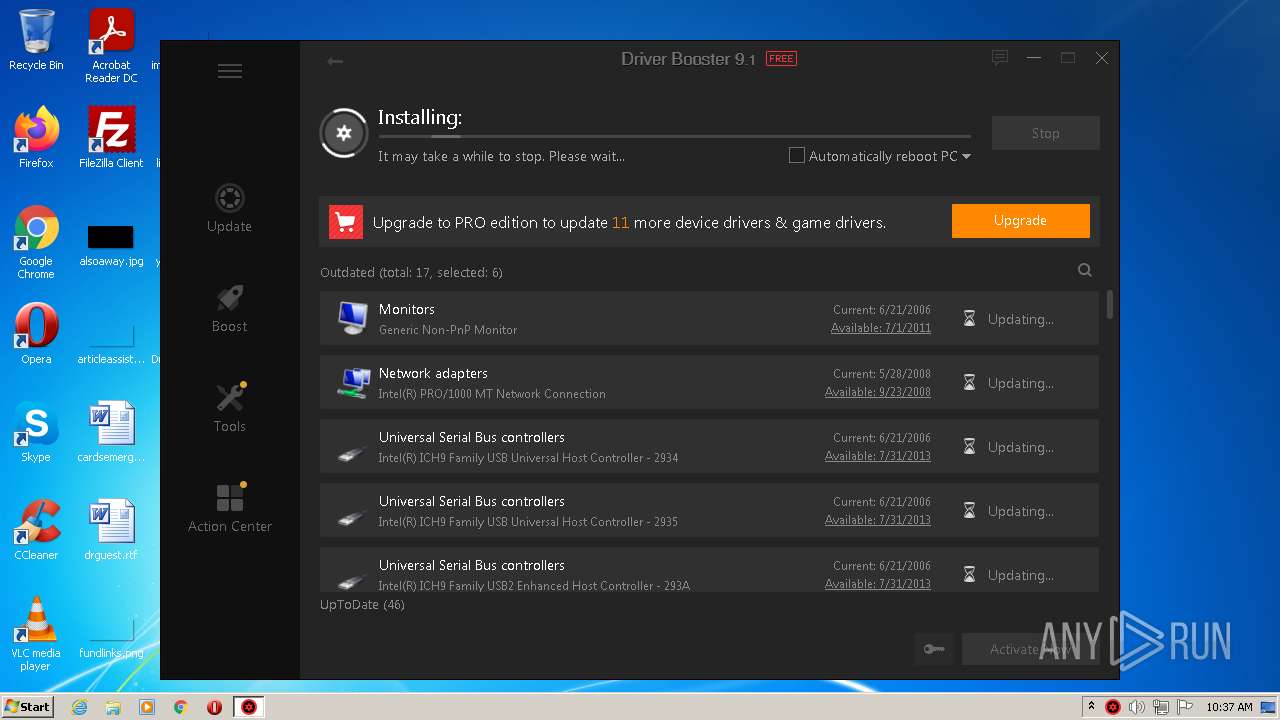Click the Outdated total 17 selected 6 label

coord(411,272)
